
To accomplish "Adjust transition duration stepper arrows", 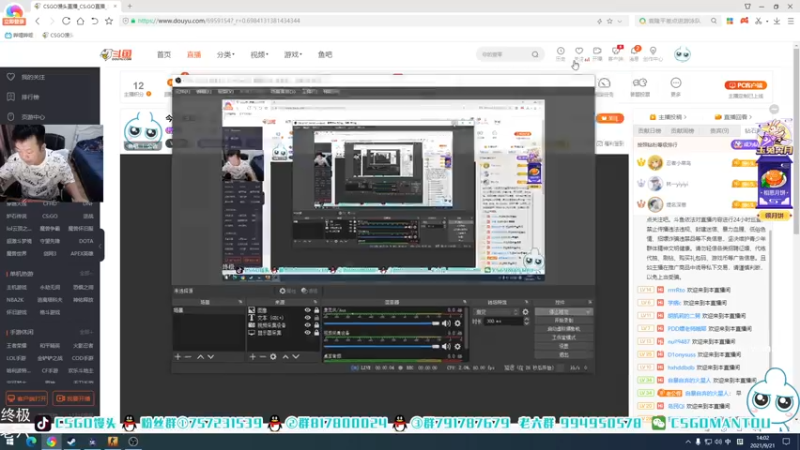I will [526, 321].
